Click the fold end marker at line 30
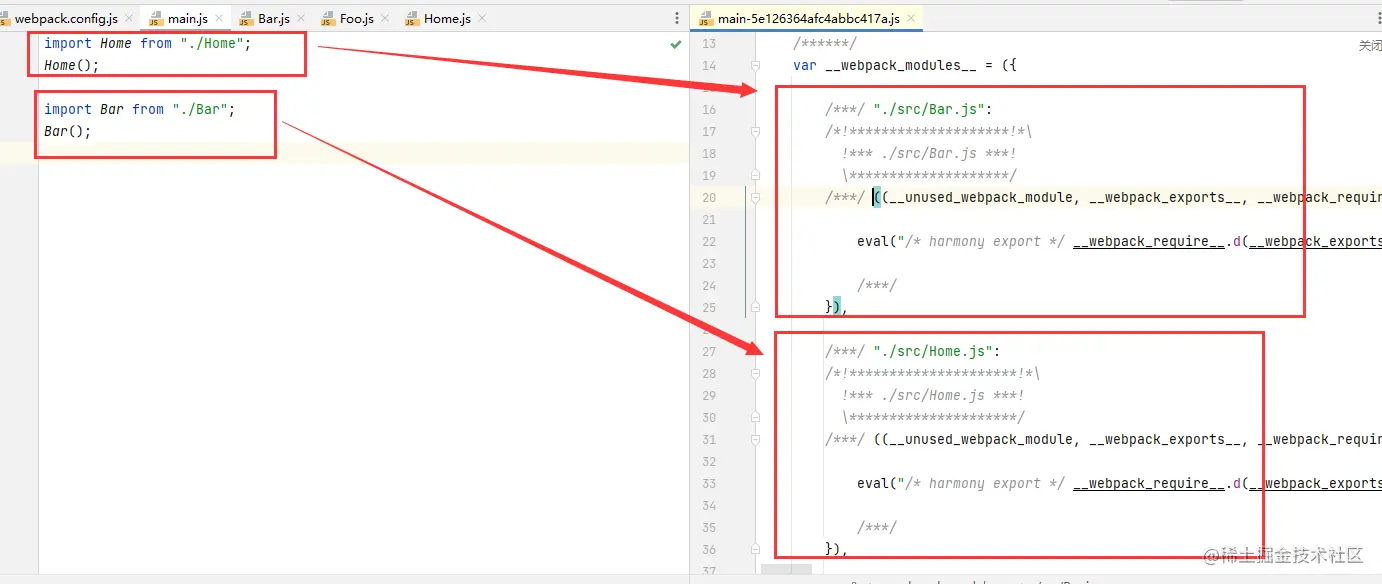 (x=756, y=418)
